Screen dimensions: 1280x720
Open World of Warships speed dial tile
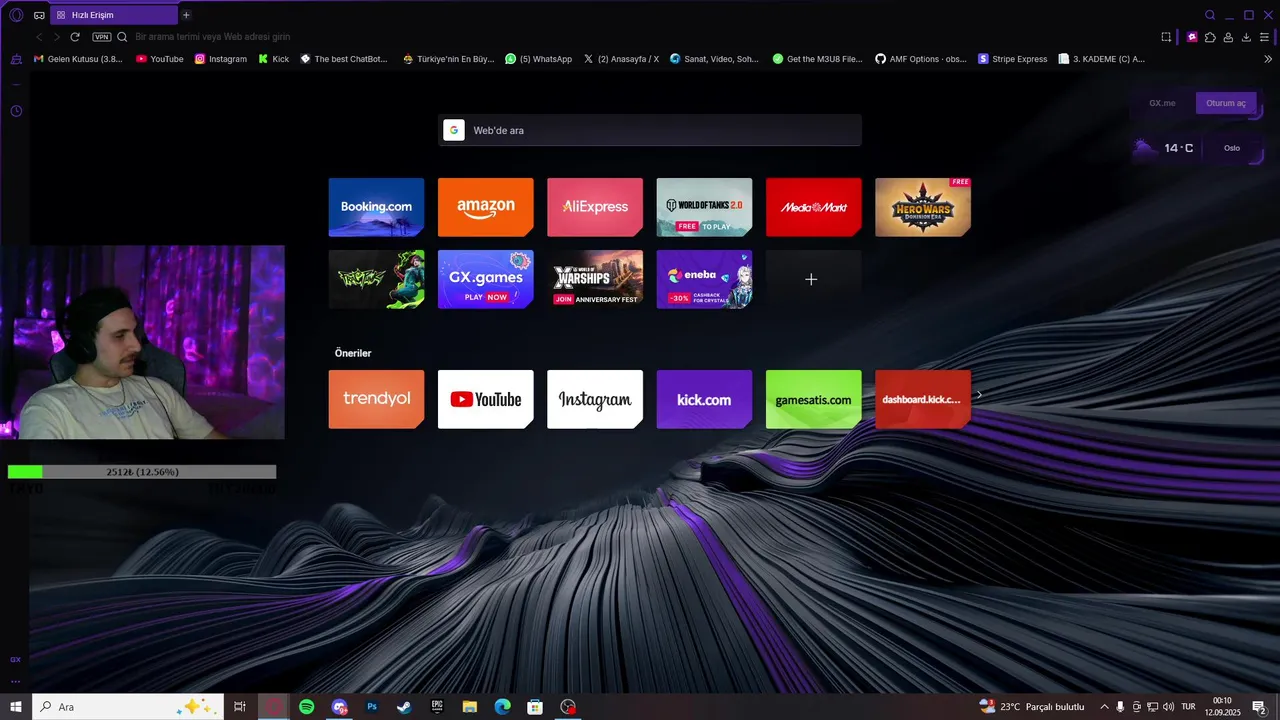tap(595, 279)
